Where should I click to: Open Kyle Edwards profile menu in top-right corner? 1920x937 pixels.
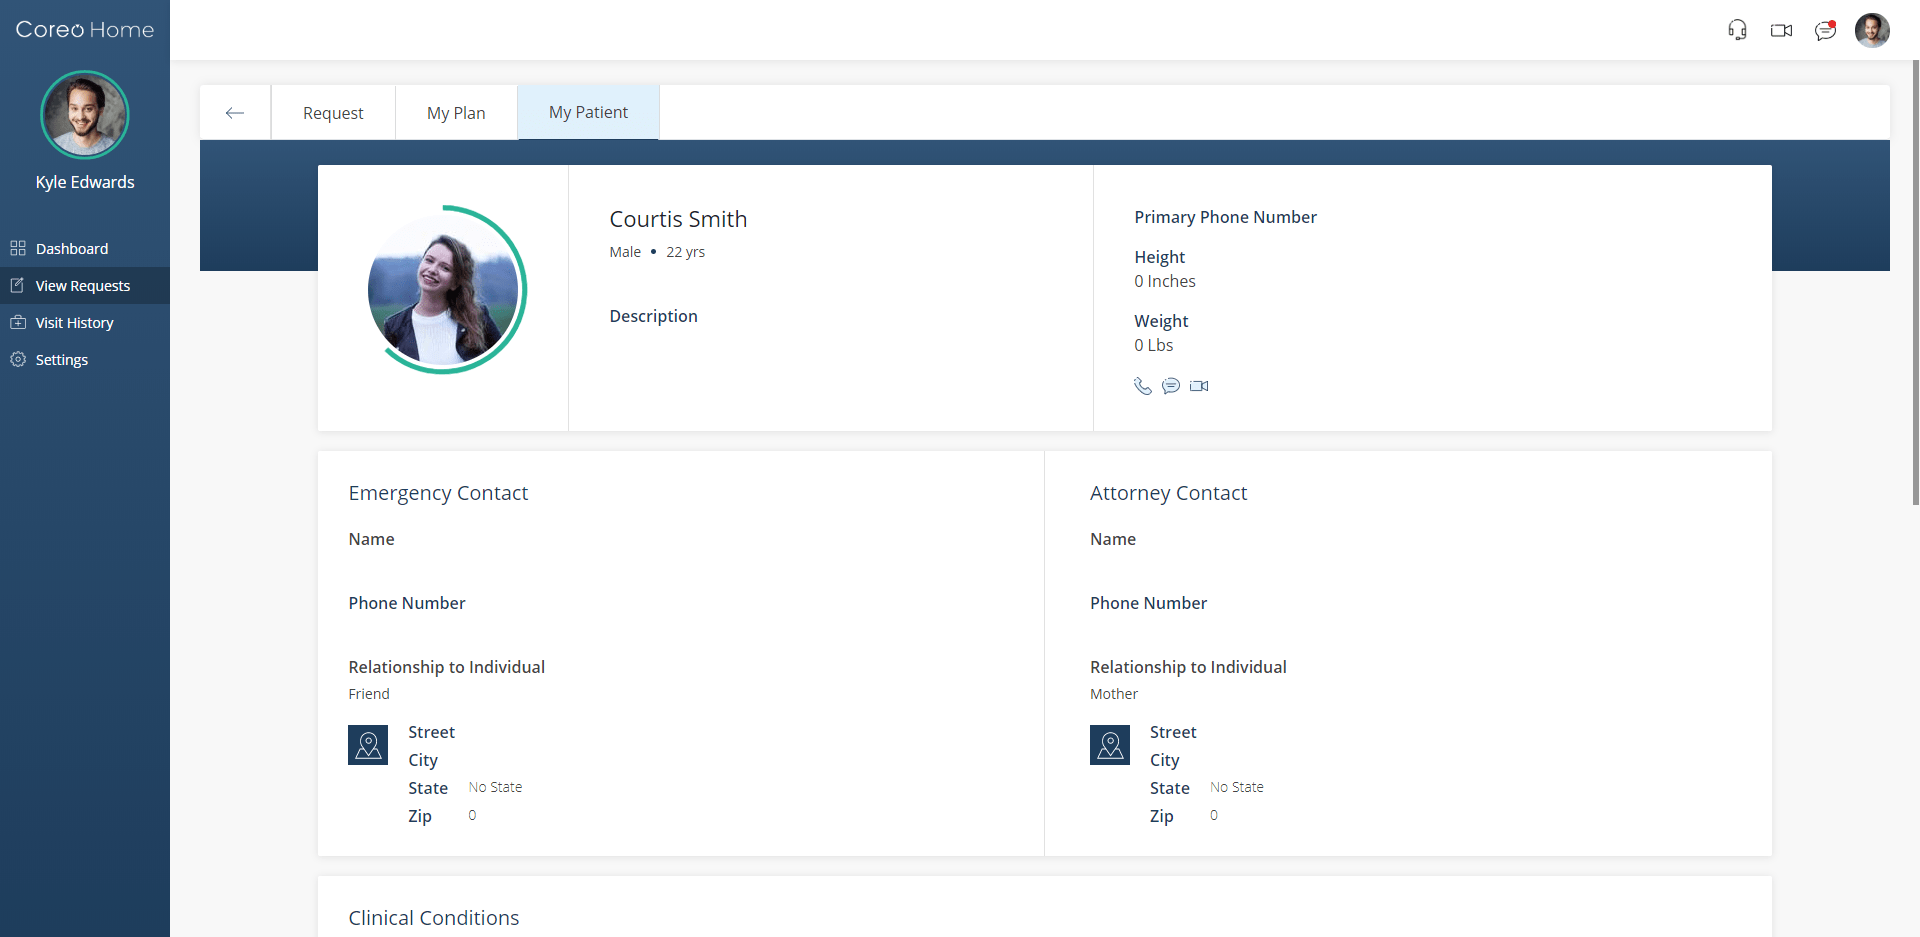tap(1872, 30)
